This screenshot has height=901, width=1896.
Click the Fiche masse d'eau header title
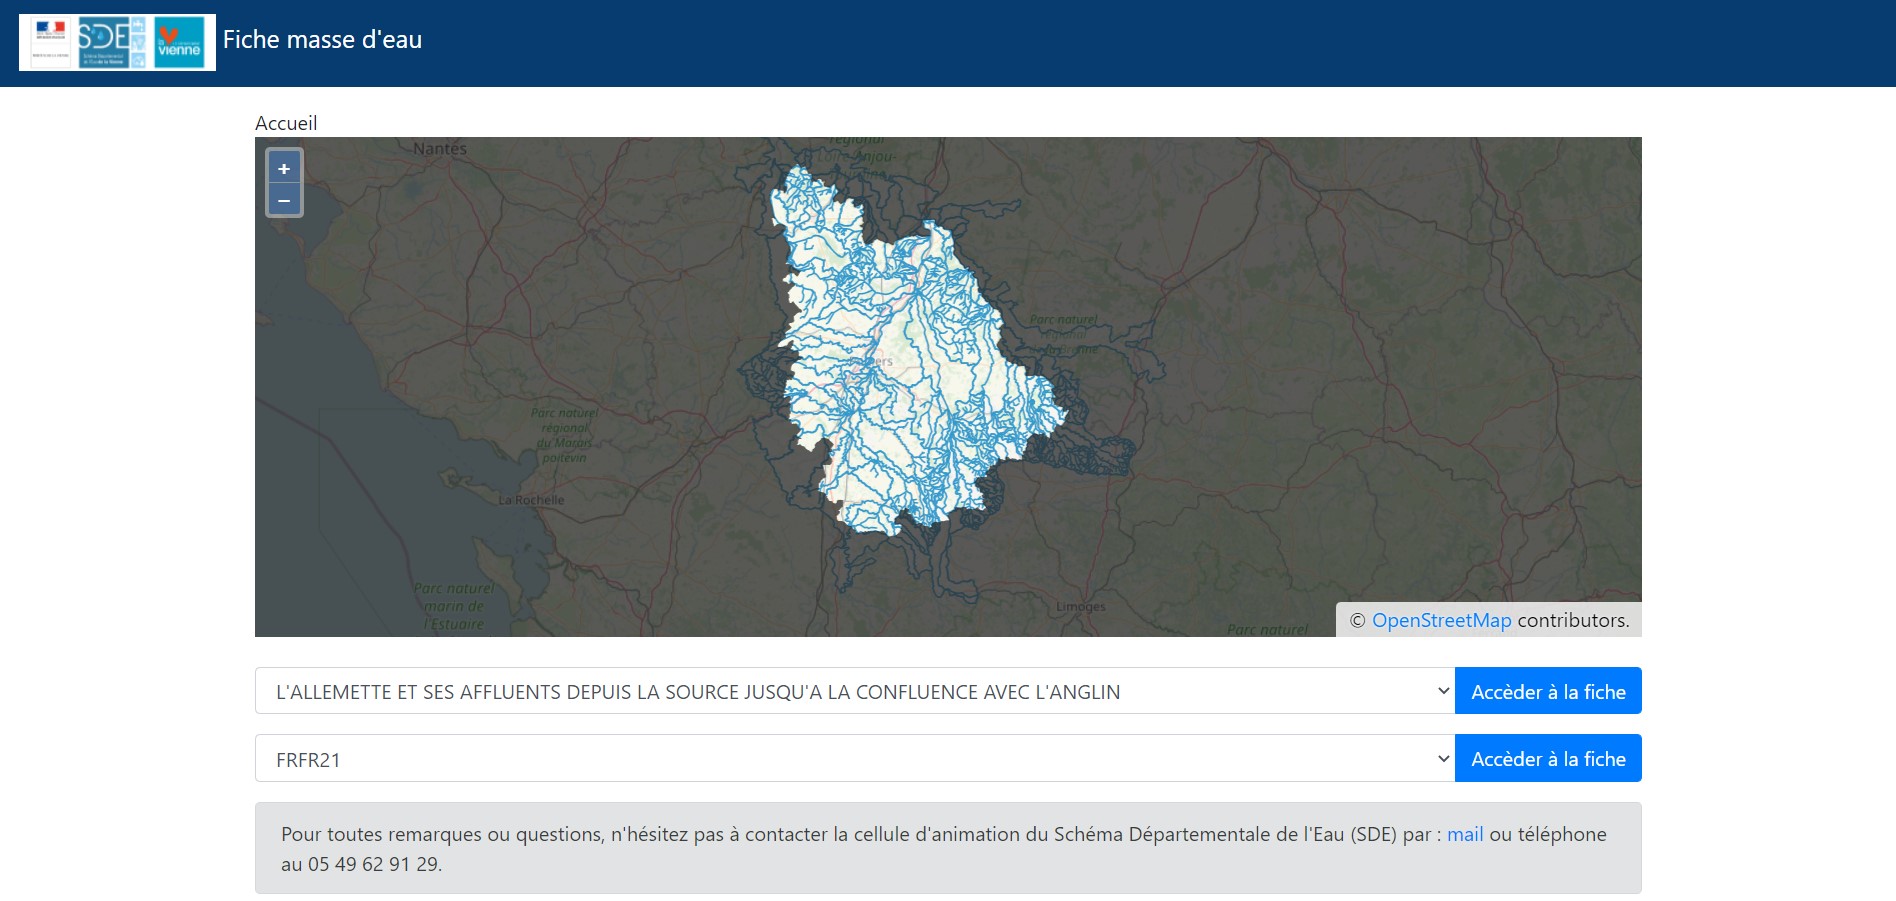(322, 40)
